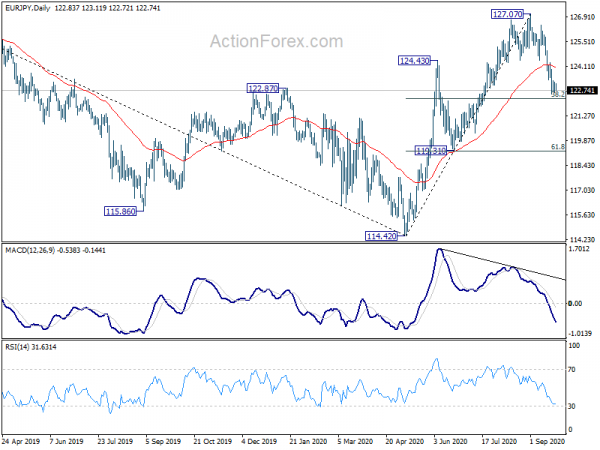600x450 pixels.
Task: Click the ActionForex.com watermark
Action: [276, 41]
